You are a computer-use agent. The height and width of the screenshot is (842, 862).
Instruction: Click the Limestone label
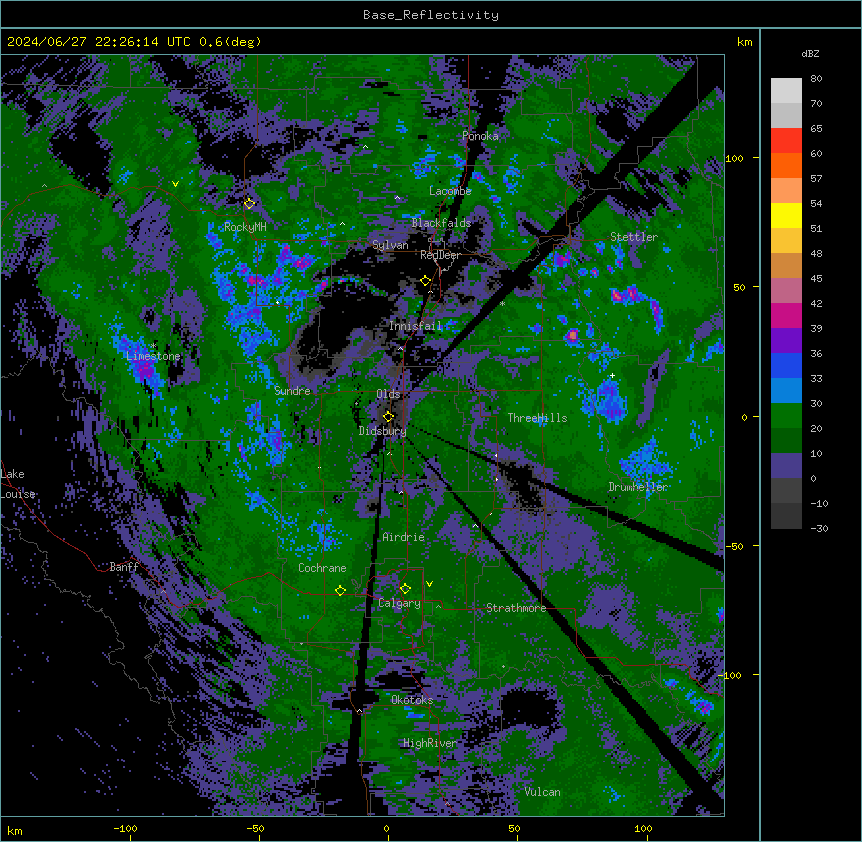(x=153, y=356)
